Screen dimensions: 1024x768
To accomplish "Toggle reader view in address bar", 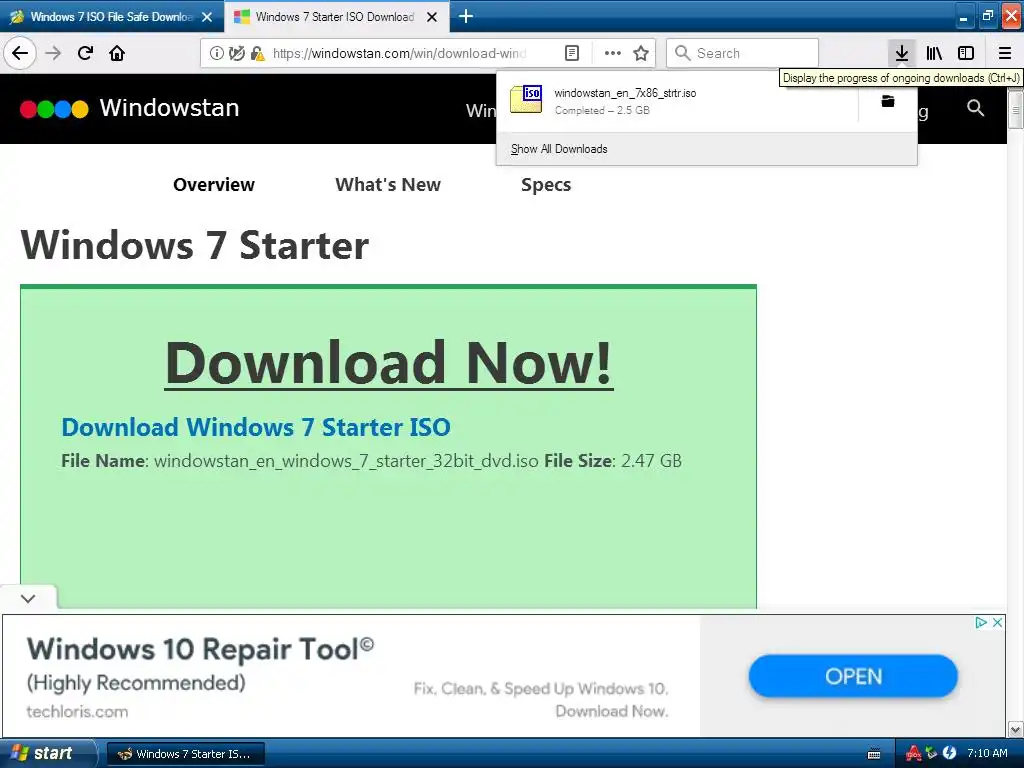I will 571,53.
